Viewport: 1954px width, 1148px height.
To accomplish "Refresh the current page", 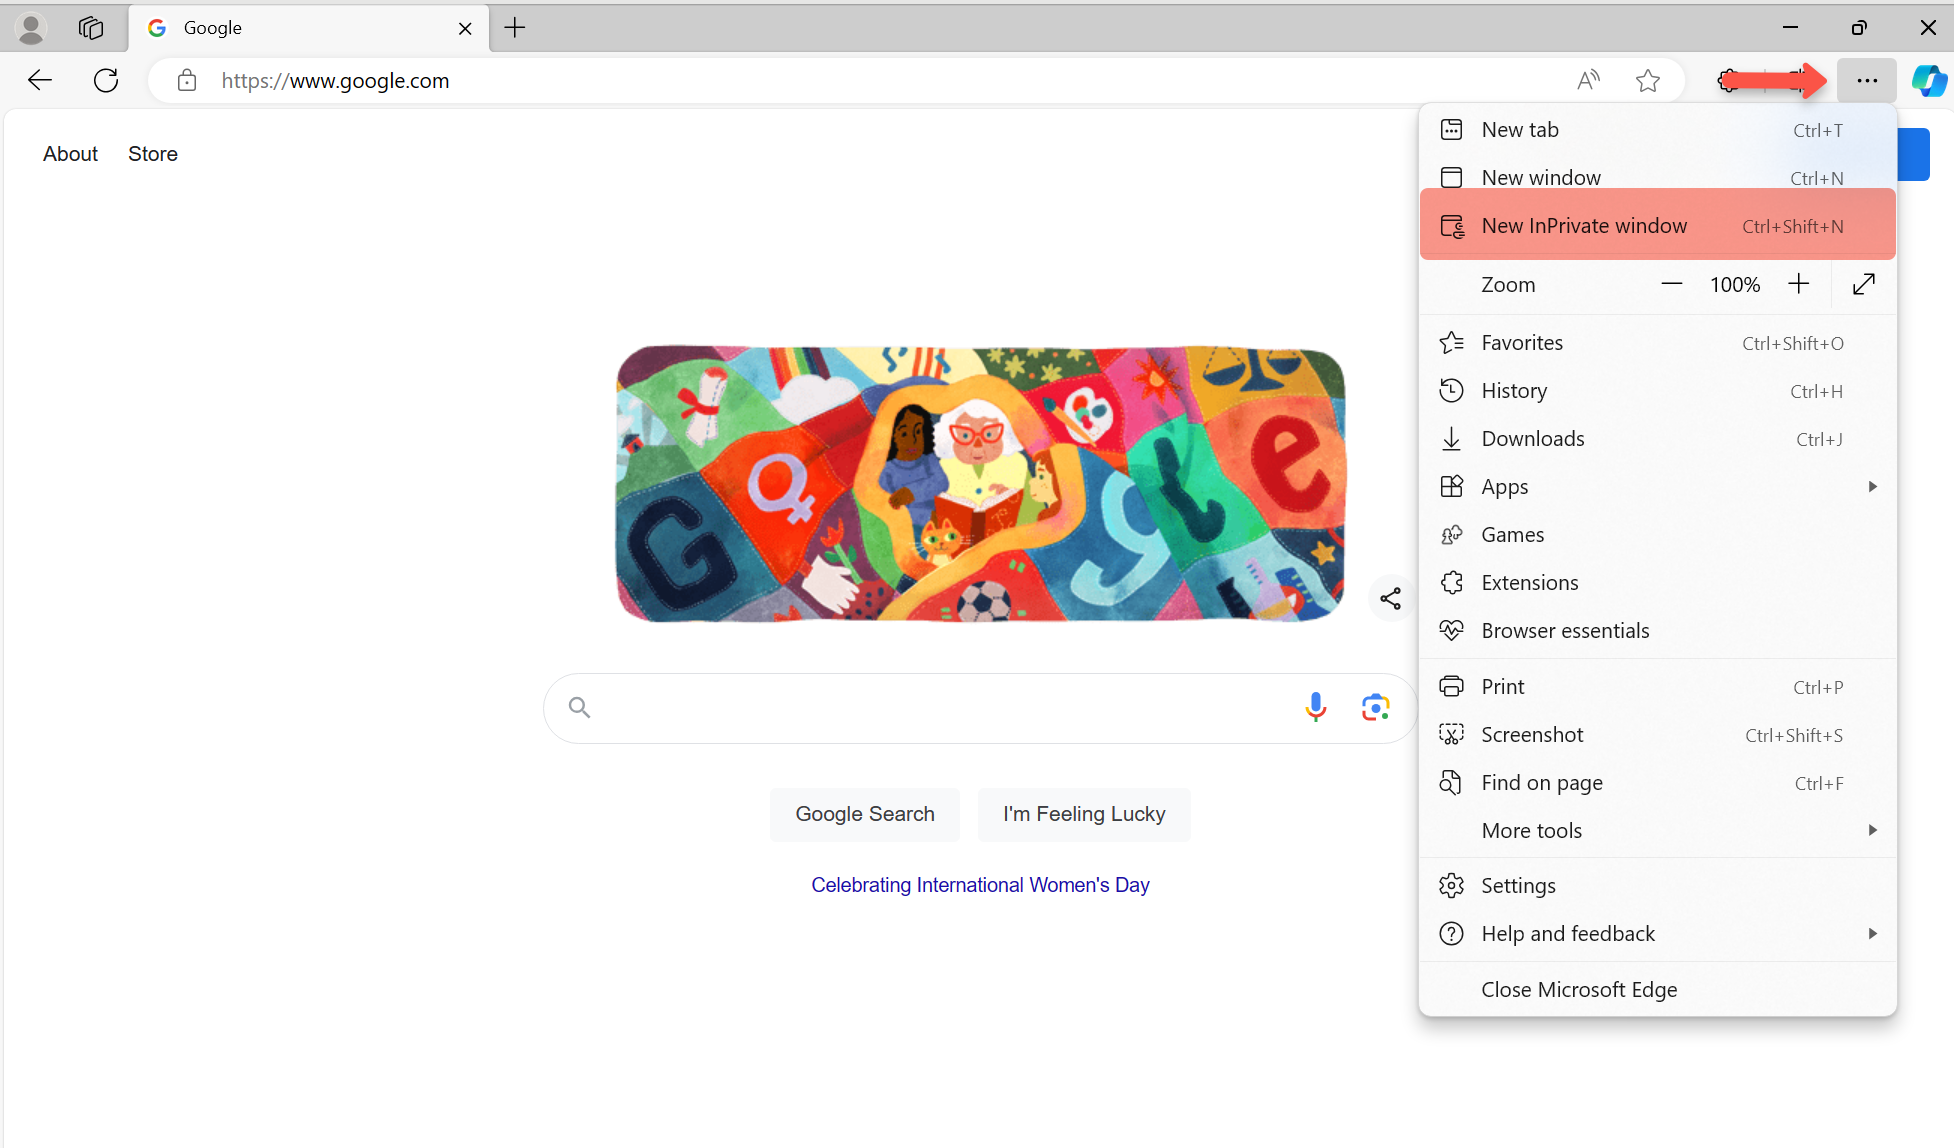I will click(106, 81).
